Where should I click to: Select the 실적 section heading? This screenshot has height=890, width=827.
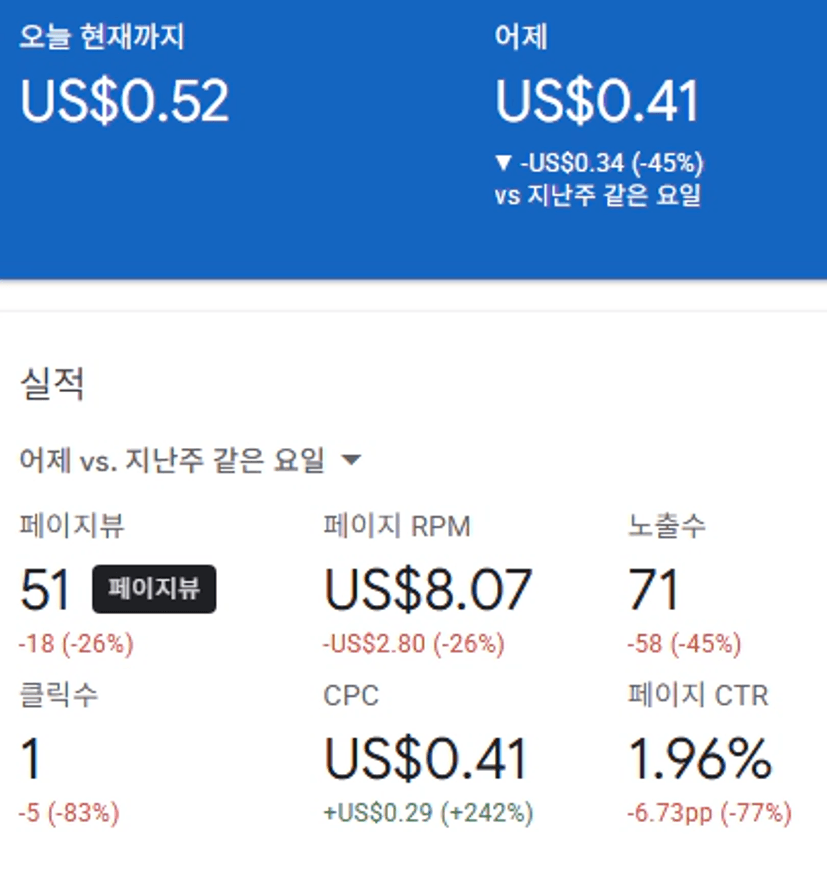[51, 384]
